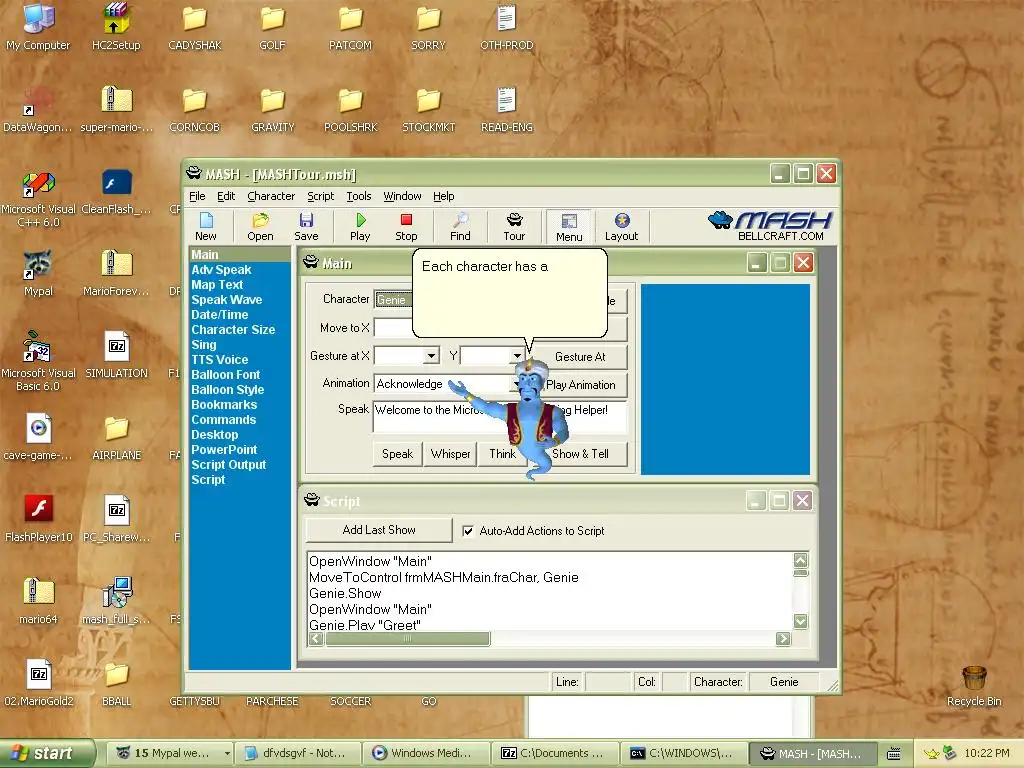Launch the Tour from the toolbar

tap(514, 227)
